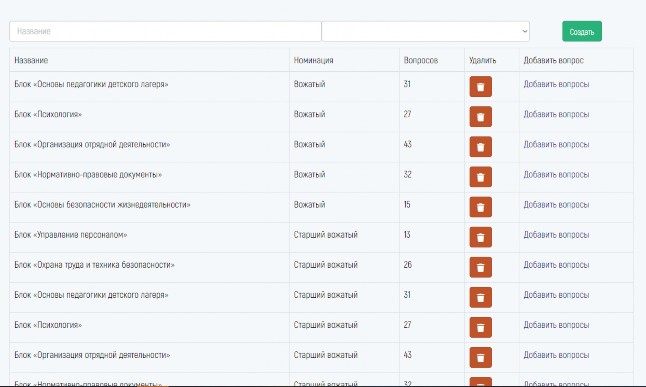Add questions to Вожатый «Психология» block
The height and width of the screenshot is (387, 646).
556,114
